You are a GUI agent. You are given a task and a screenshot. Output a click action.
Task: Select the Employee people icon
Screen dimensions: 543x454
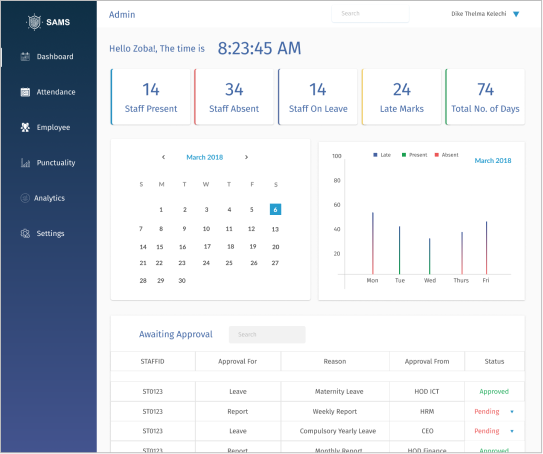click(x=25, y=127)
